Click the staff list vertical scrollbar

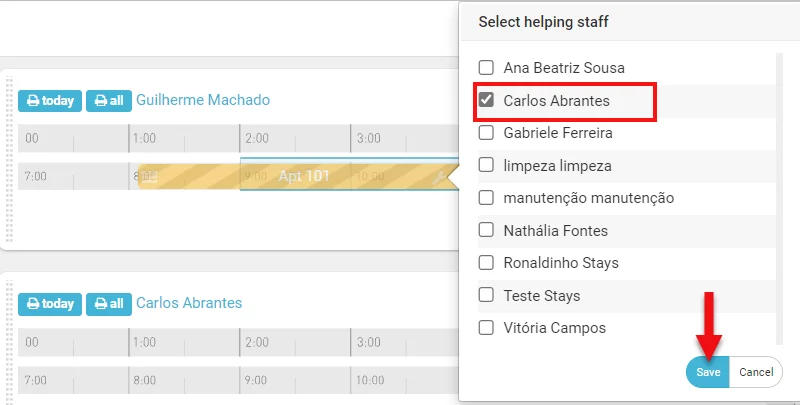[778, 200]
